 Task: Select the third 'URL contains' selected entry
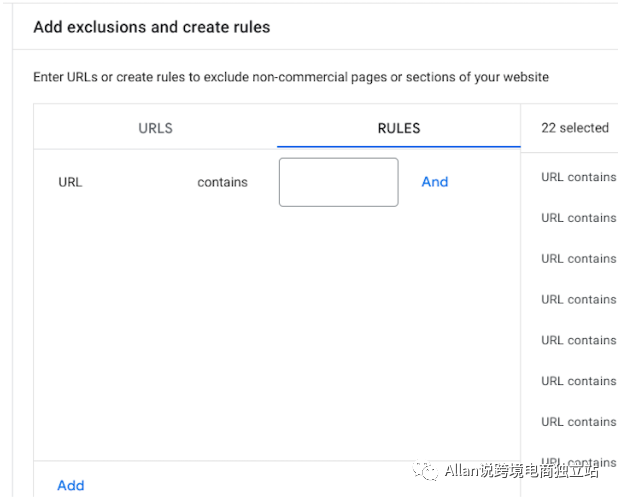pos(578,259)
